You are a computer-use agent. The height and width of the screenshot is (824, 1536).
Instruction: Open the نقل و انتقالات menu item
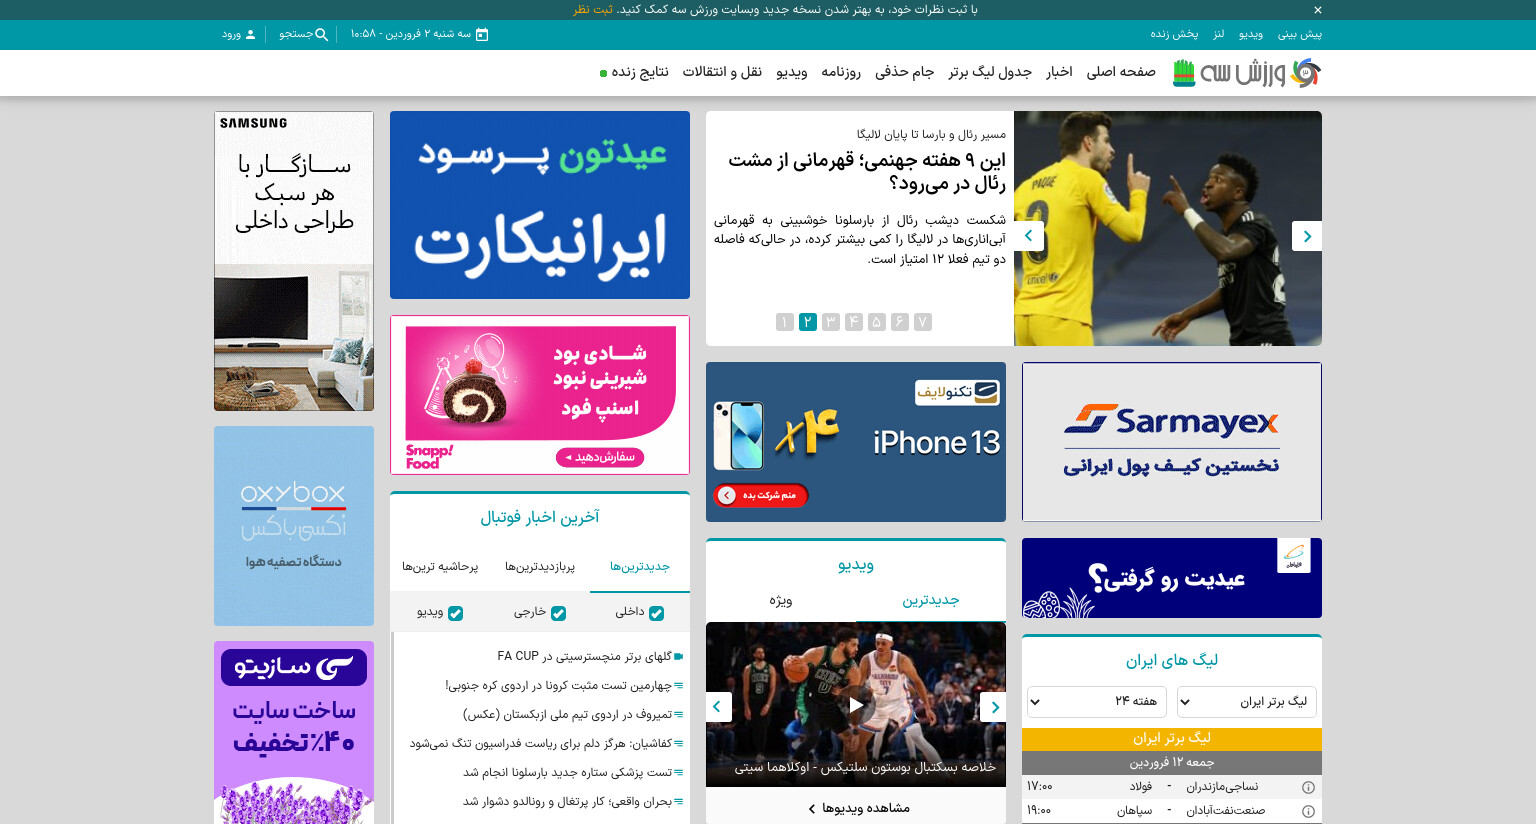coord(722,72)
